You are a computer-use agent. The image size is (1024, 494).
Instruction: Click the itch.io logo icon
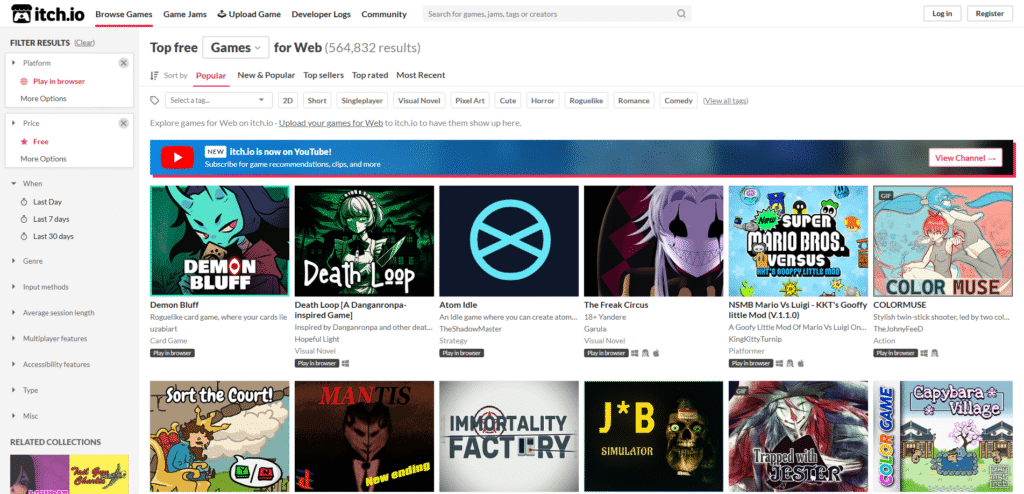coord(24,14)
